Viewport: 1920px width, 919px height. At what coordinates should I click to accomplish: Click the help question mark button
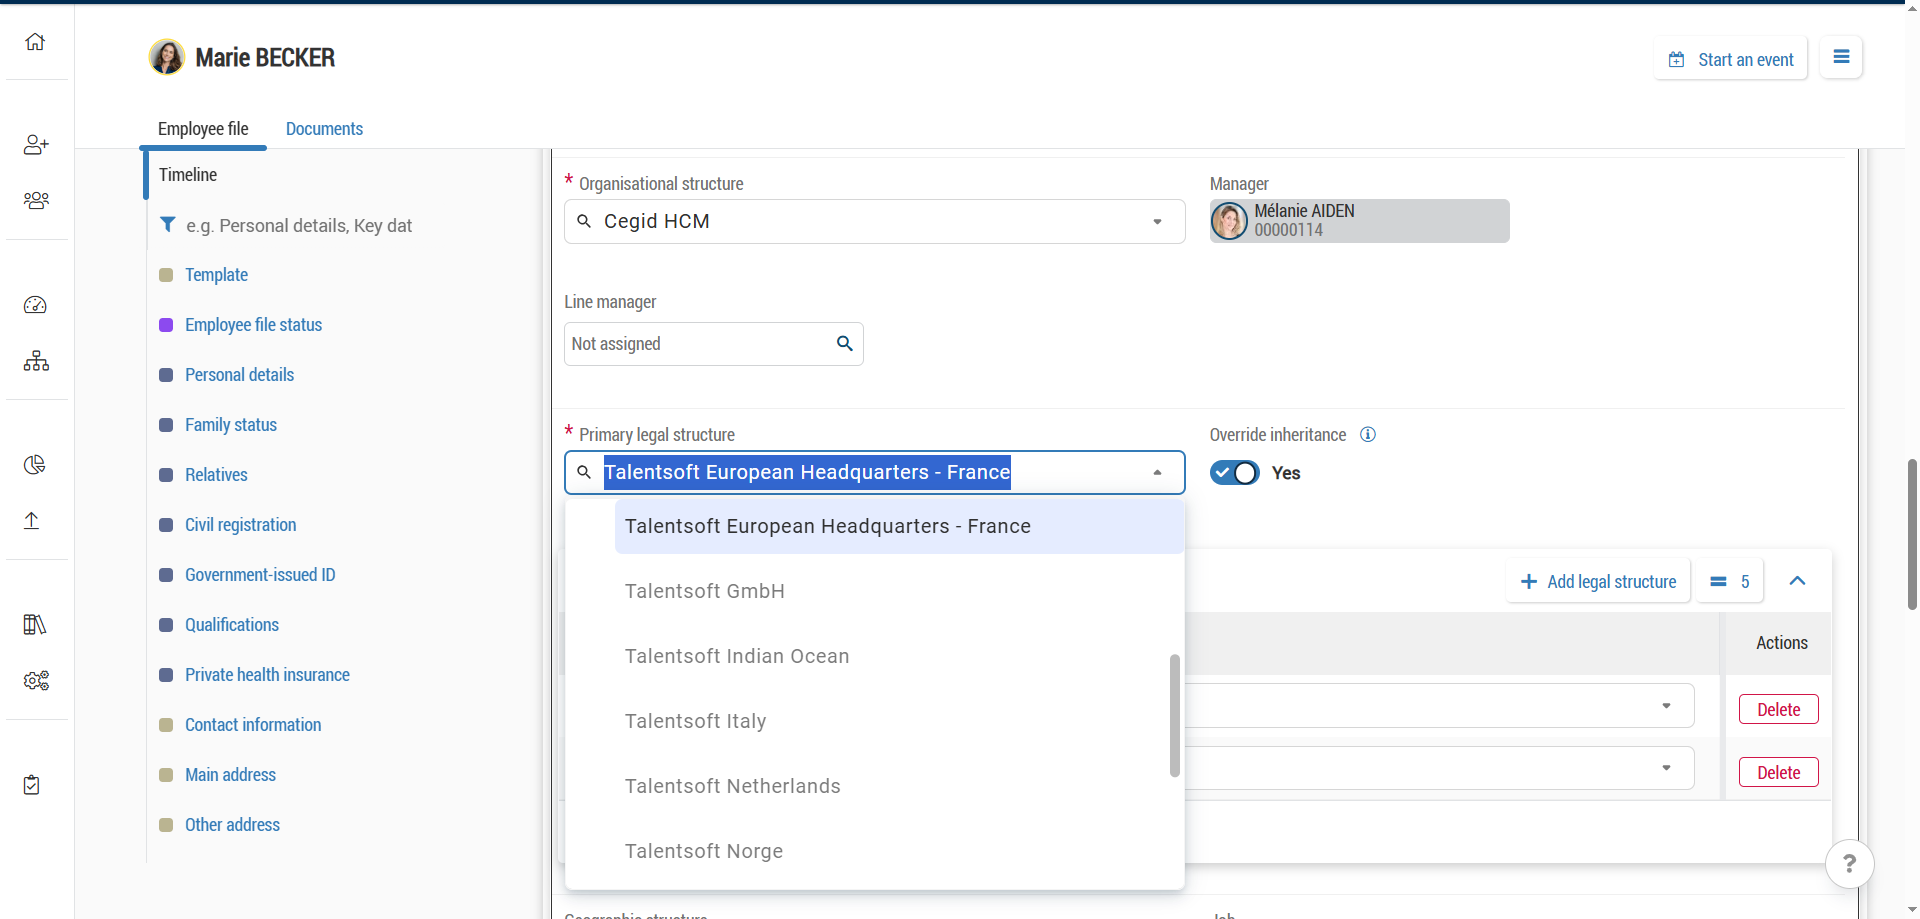coord(1849,863)
